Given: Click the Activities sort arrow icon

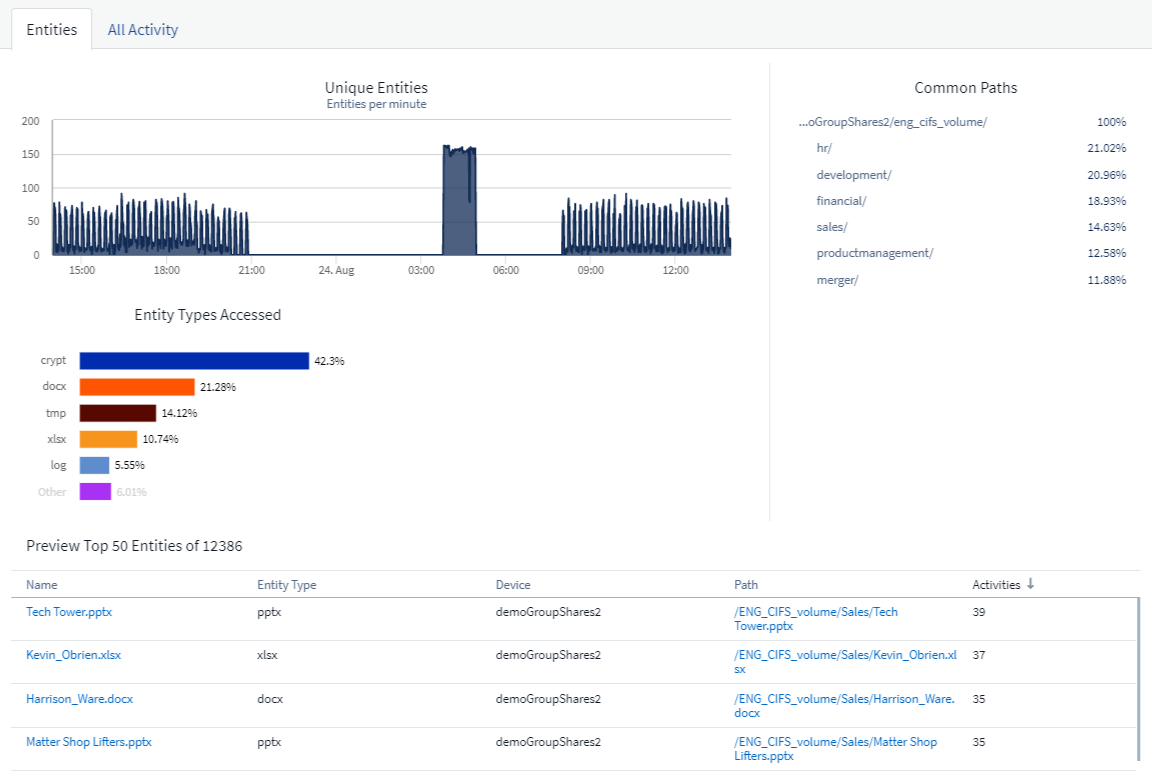Looking at the screenshot, I should [1031, 584].
